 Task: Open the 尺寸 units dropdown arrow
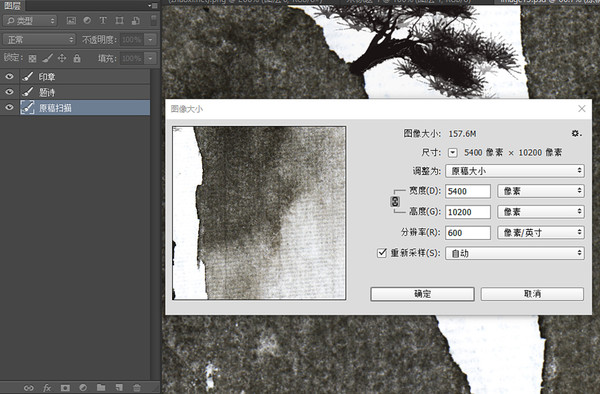pos(453,153)
